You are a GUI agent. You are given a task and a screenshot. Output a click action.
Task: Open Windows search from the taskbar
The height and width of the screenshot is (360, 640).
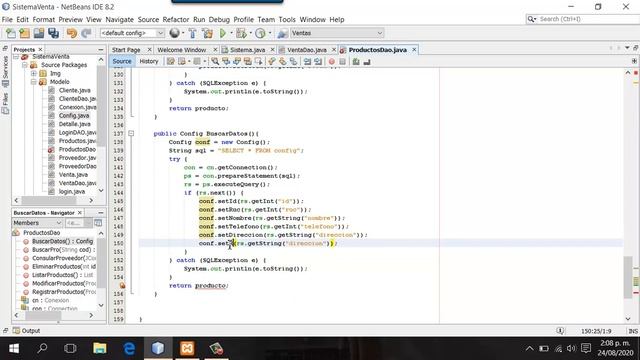42,348
